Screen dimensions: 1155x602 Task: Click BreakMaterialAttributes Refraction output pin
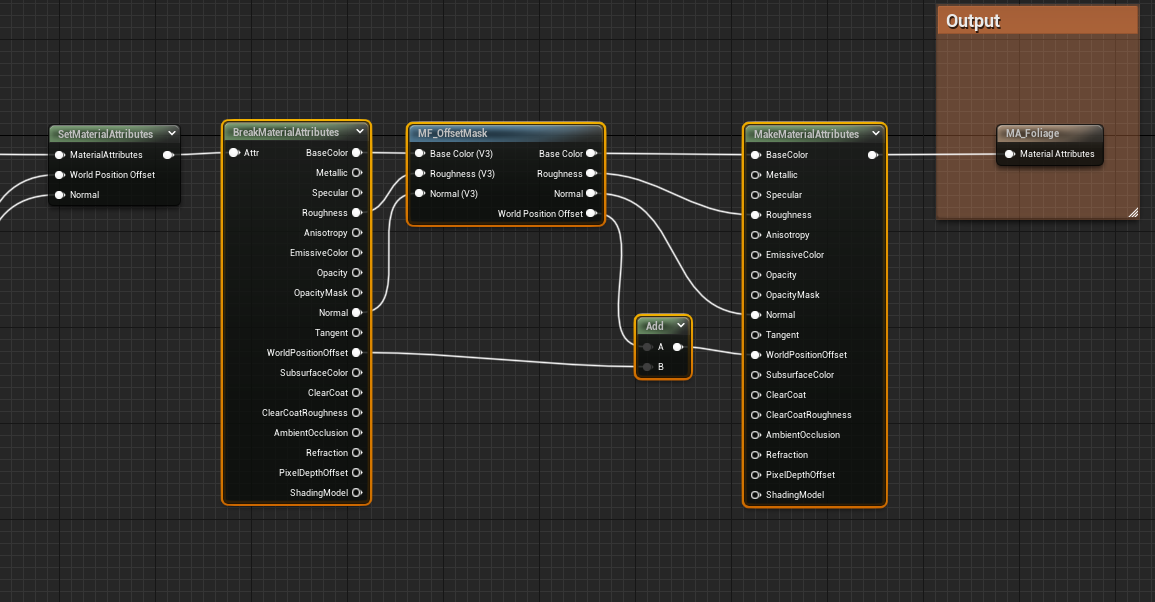(357, 452)
